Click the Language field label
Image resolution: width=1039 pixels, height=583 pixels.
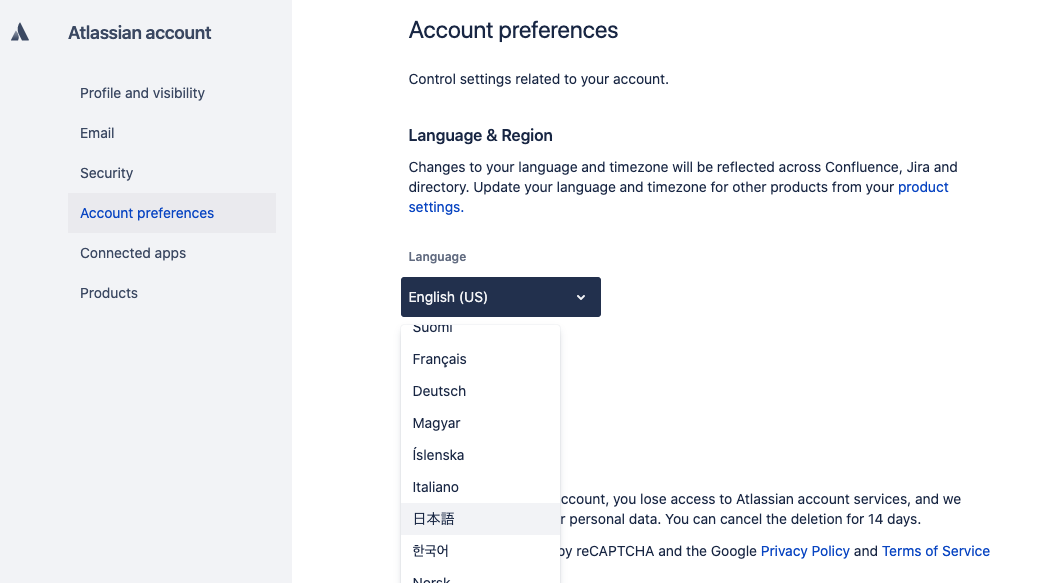(437, 257)
